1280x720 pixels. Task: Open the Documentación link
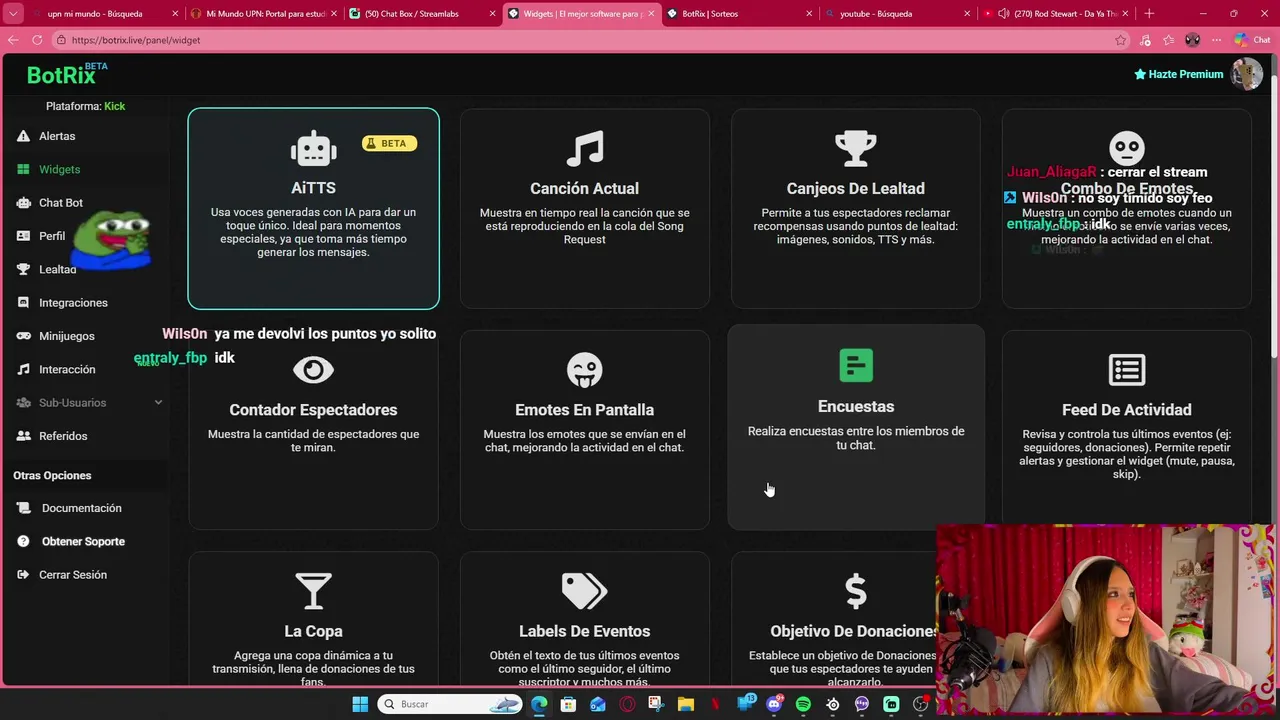[x=81, y=508]
